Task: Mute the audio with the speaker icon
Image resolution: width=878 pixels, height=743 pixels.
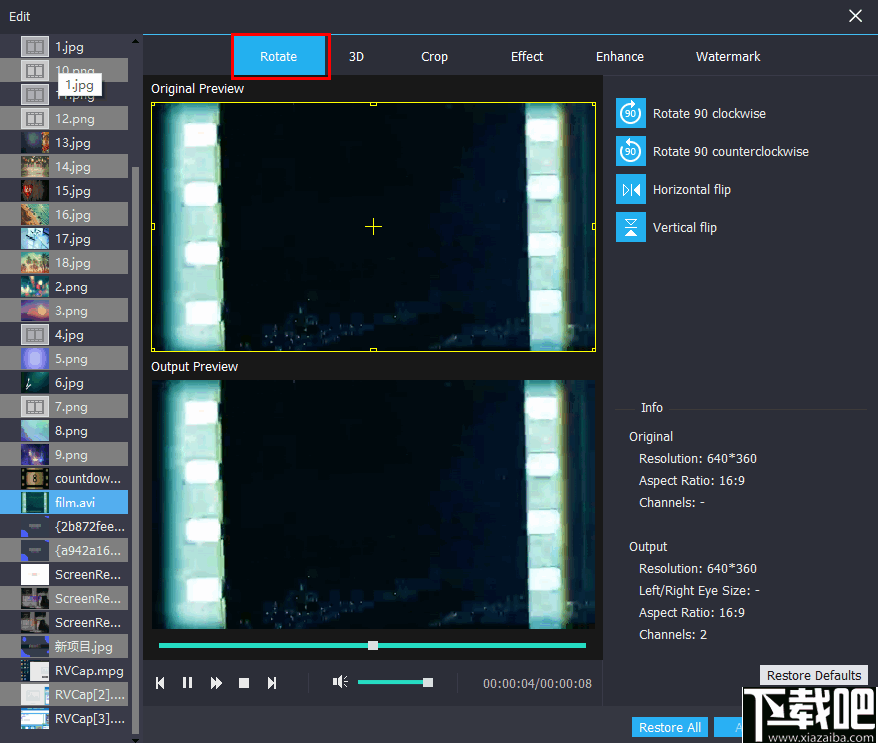Action: tap(339, 681)
